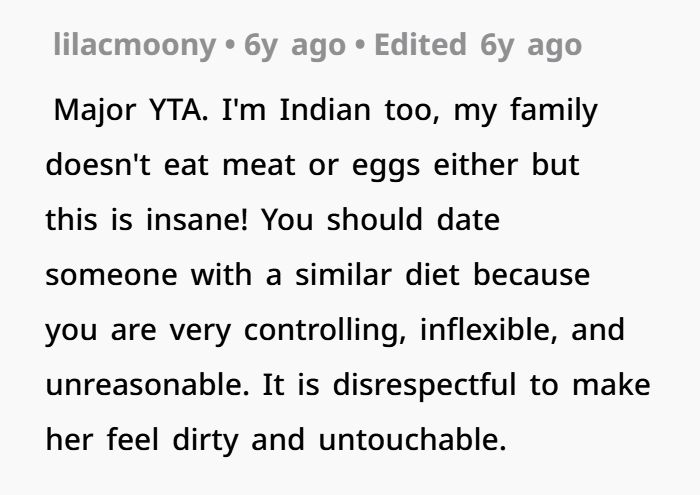Click the words "Major YTA"
The height and width of the screenshot is (495, 700).
(x=126, y=109)
